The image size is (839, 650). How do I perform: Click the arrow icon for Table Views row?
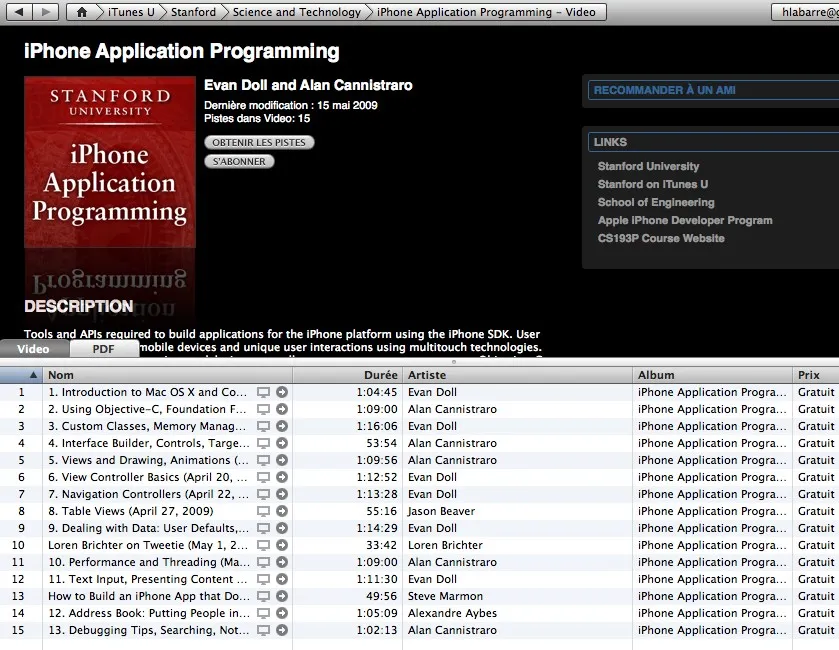point(282,511)
